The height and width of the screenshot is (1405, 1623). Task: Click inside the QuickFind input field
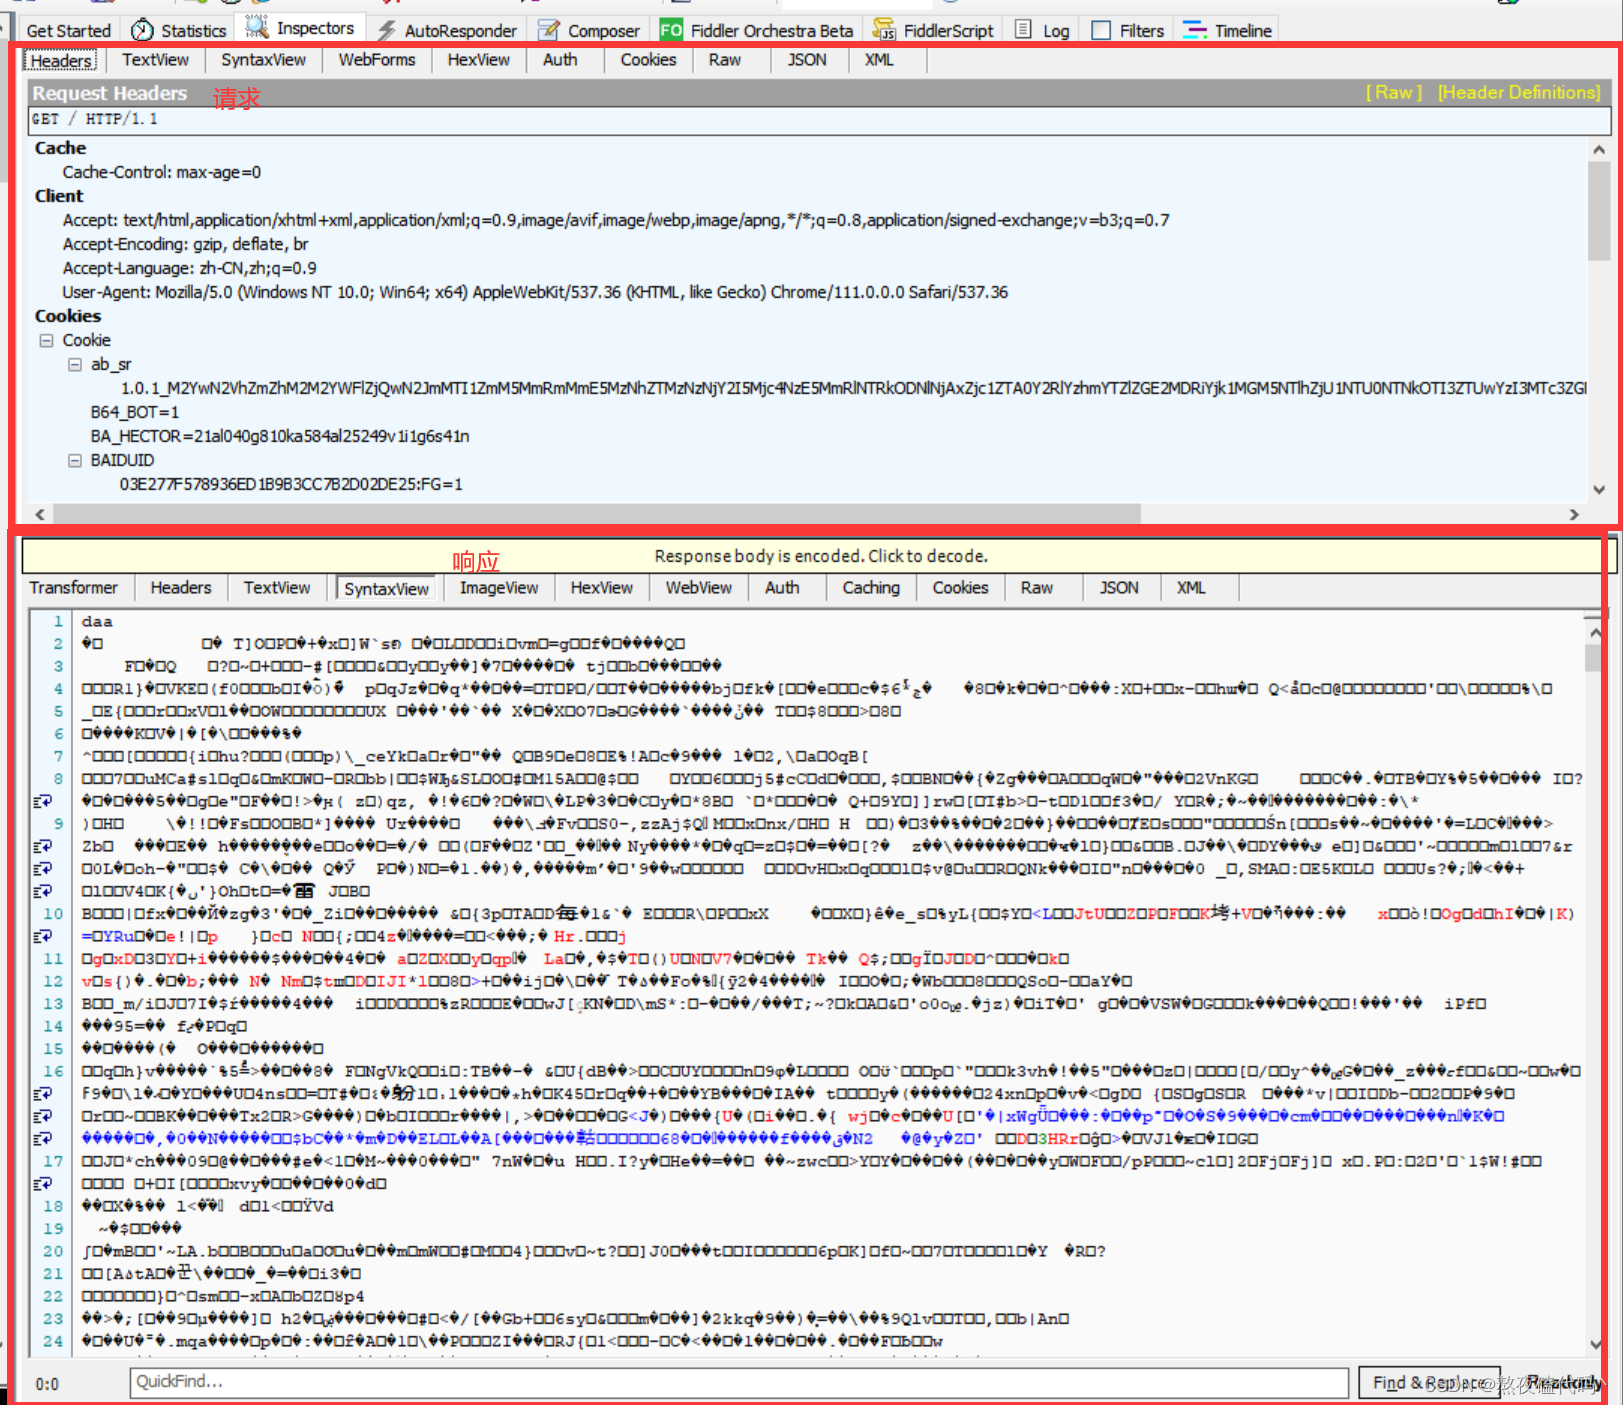[x=739, y=1382]
